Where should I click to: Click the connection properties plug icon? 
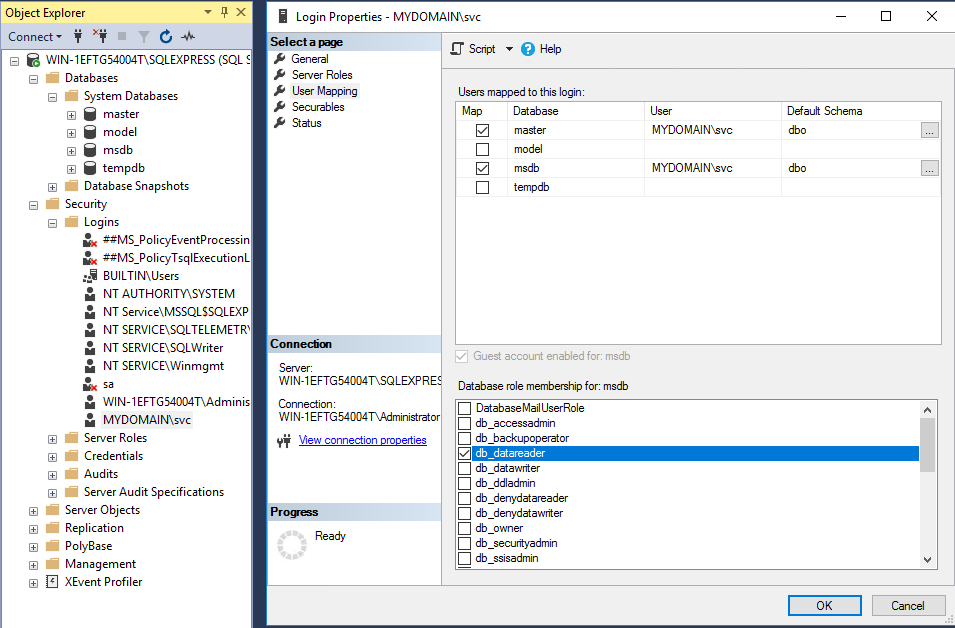pos(284,440)
